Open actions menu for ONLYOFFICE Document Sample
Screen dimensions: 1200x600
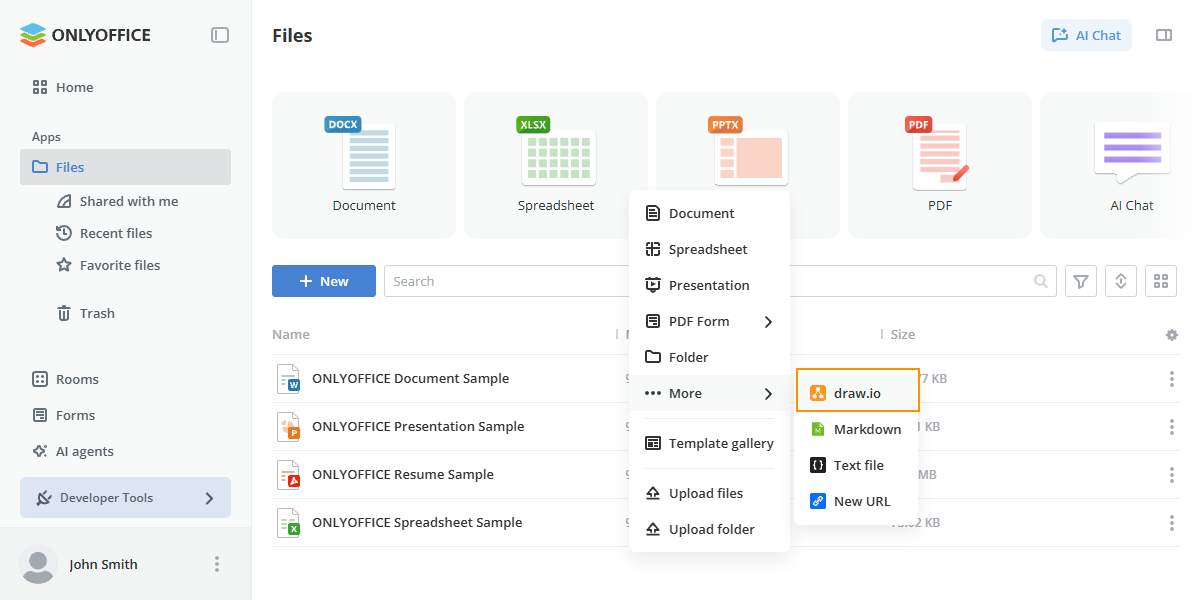point(1172,379)
